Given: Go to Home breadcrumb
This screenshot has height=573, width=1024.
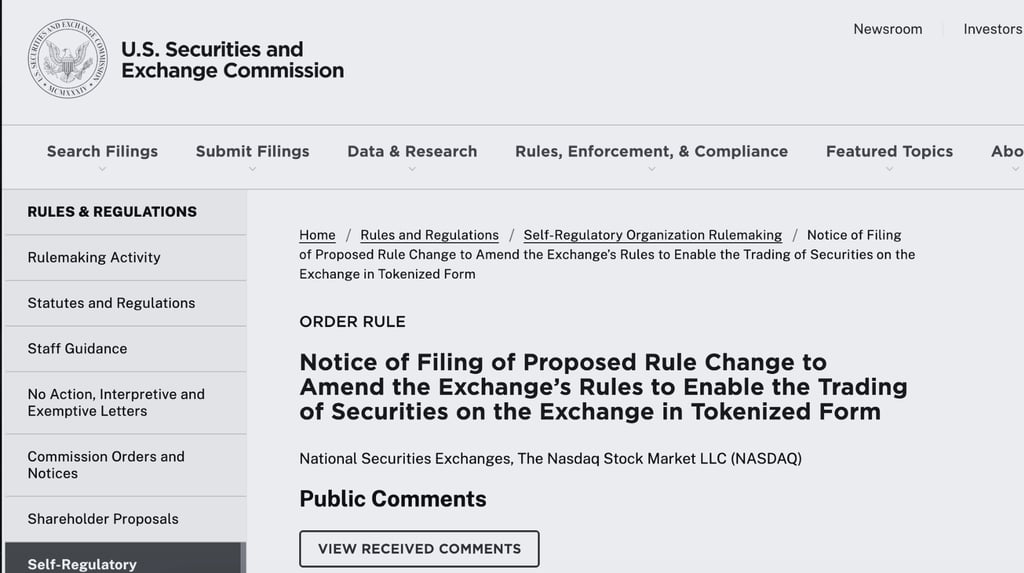Looking at the screenshot, I should click(x=317, y=235).
